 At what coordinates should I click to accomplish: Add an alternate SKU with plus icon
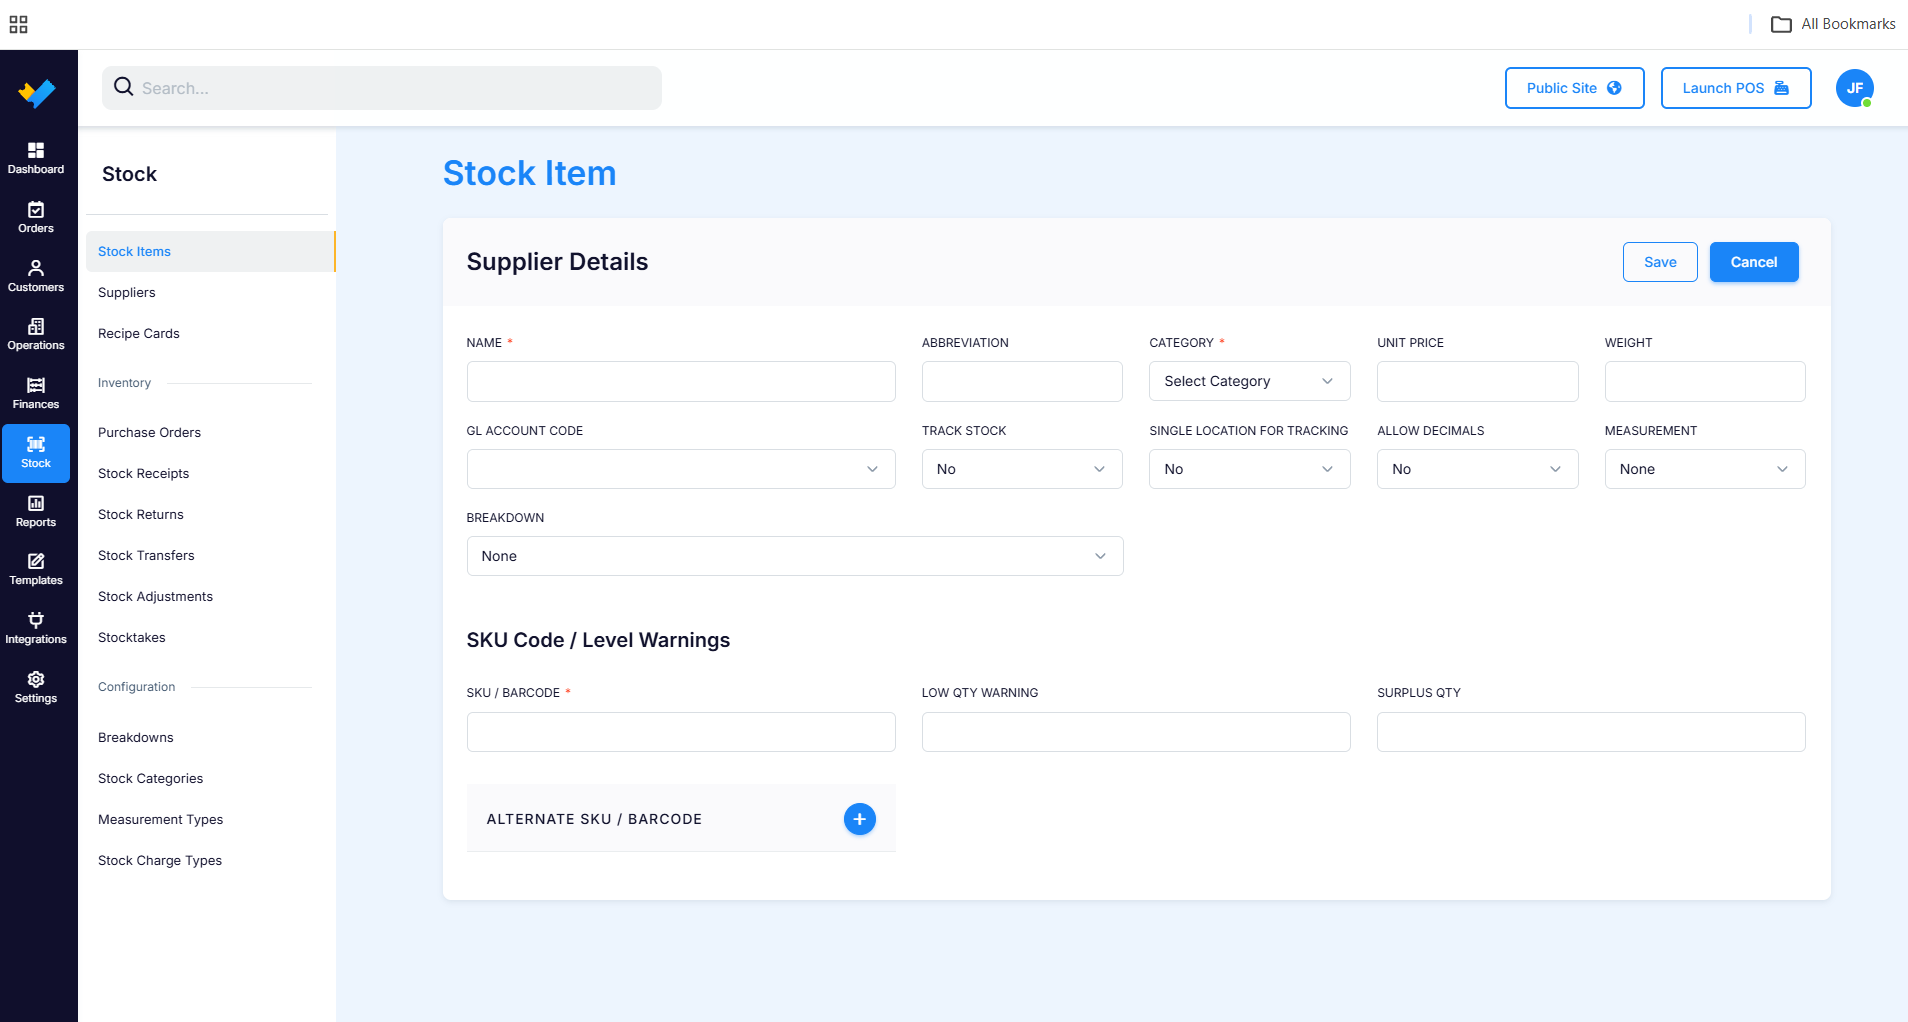coord(860,819)
